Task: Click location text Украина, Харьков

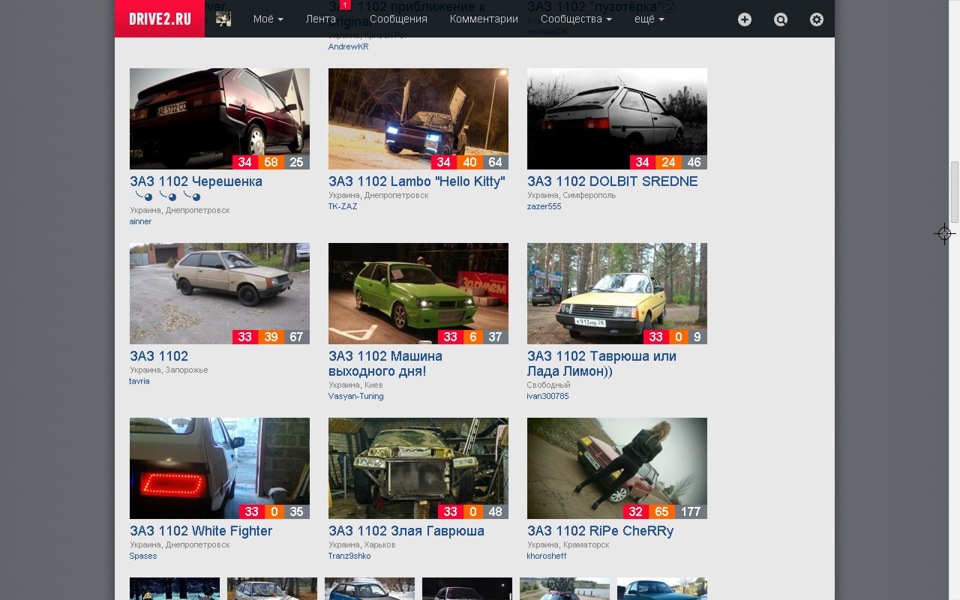Action: pyautogui.click(x=362, y=545)
